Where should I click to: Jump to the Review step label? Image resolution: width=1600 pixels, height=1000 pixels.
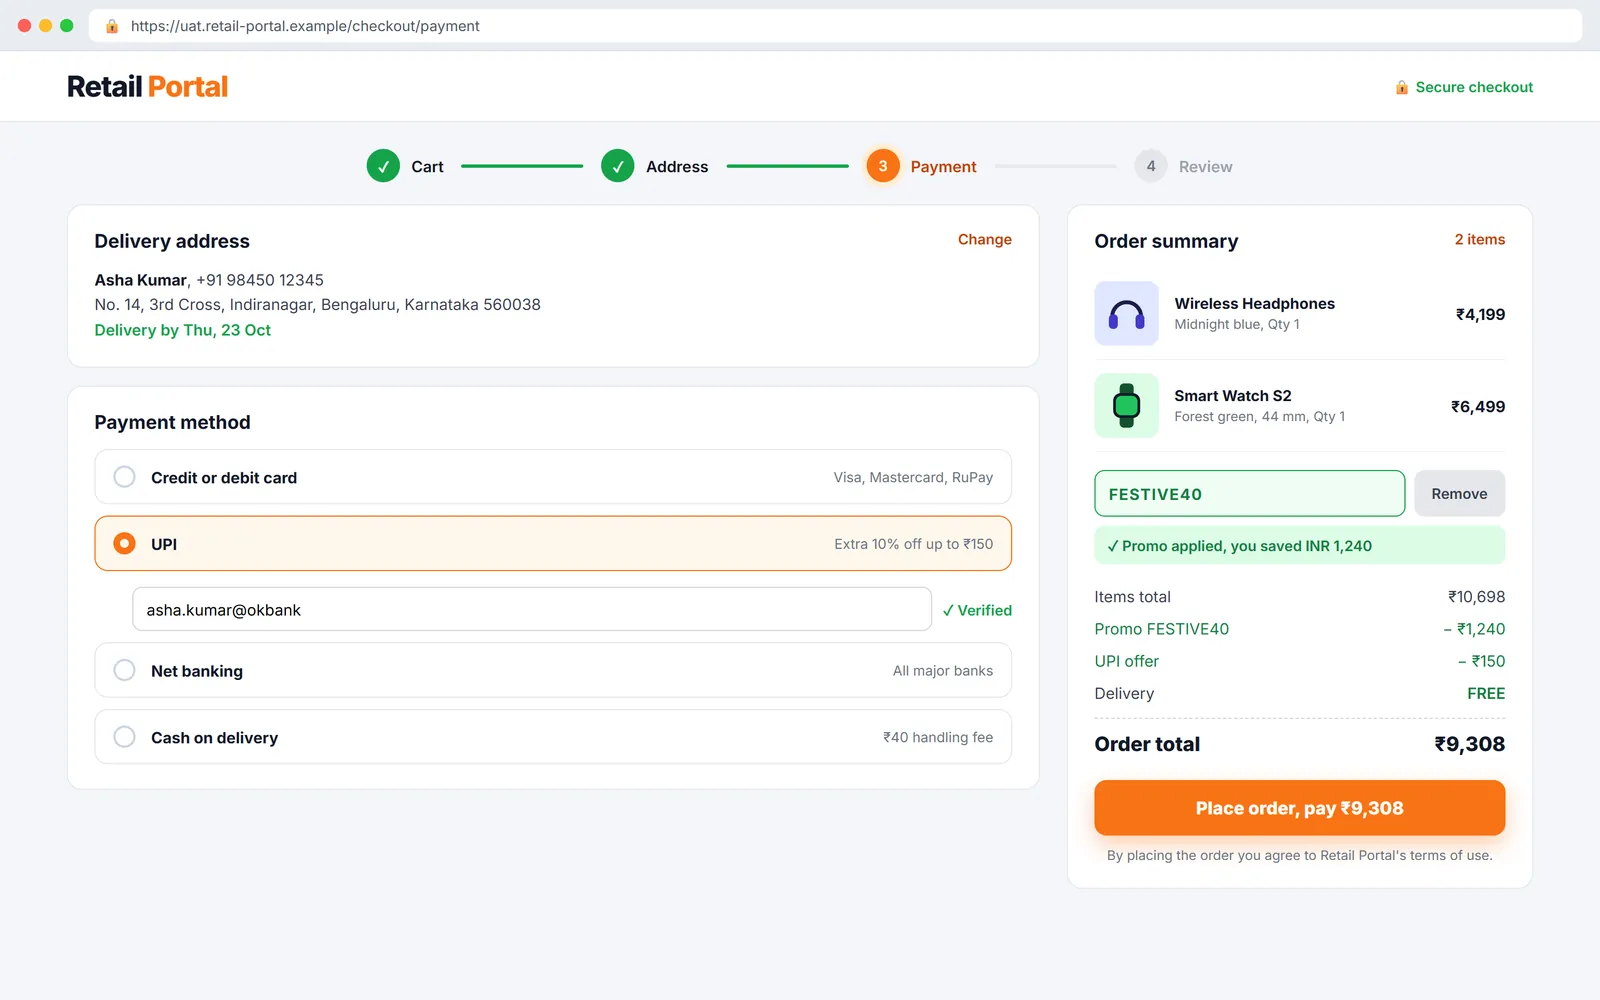[1205, 167]
